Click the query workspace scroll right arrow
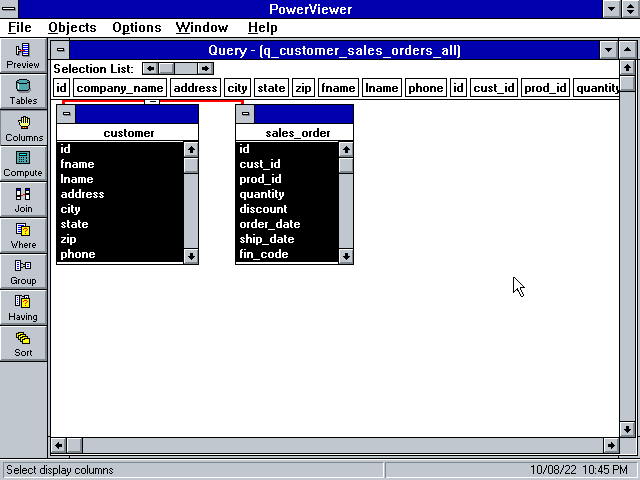640x480 pixels. 611,445
